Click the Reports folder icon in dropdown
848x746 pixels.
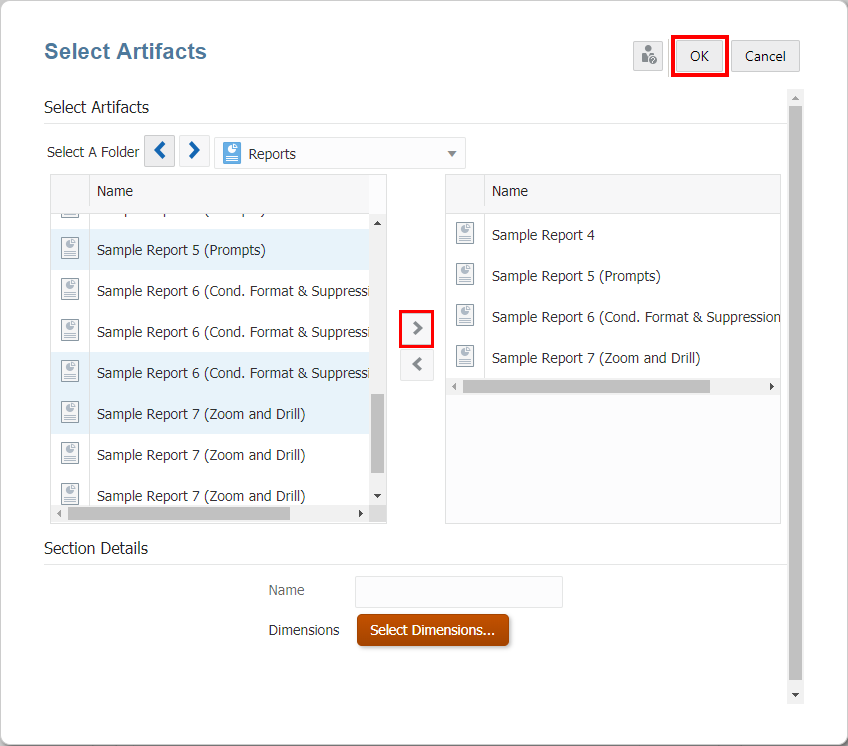pos(232,153)
